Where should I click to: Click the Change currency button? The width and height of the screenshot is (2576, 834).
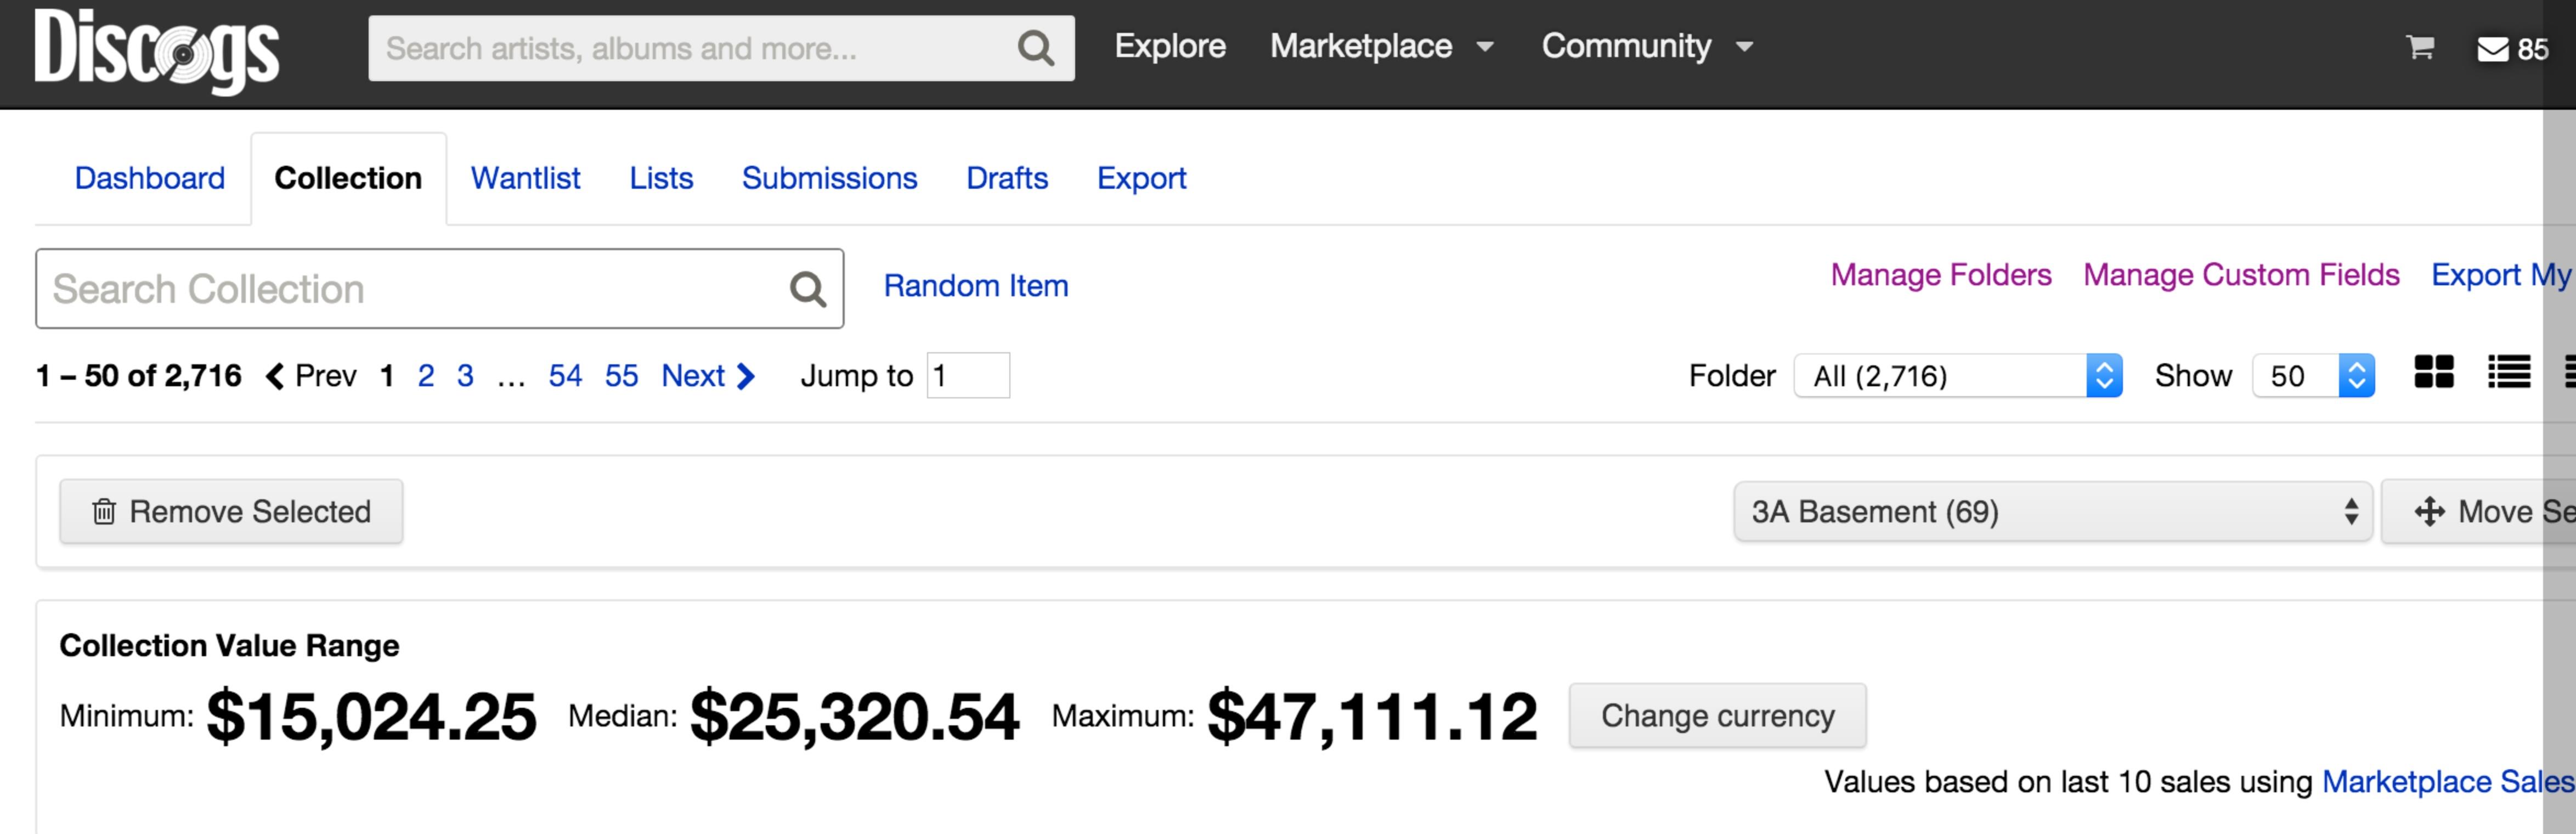coord(1717,716)
